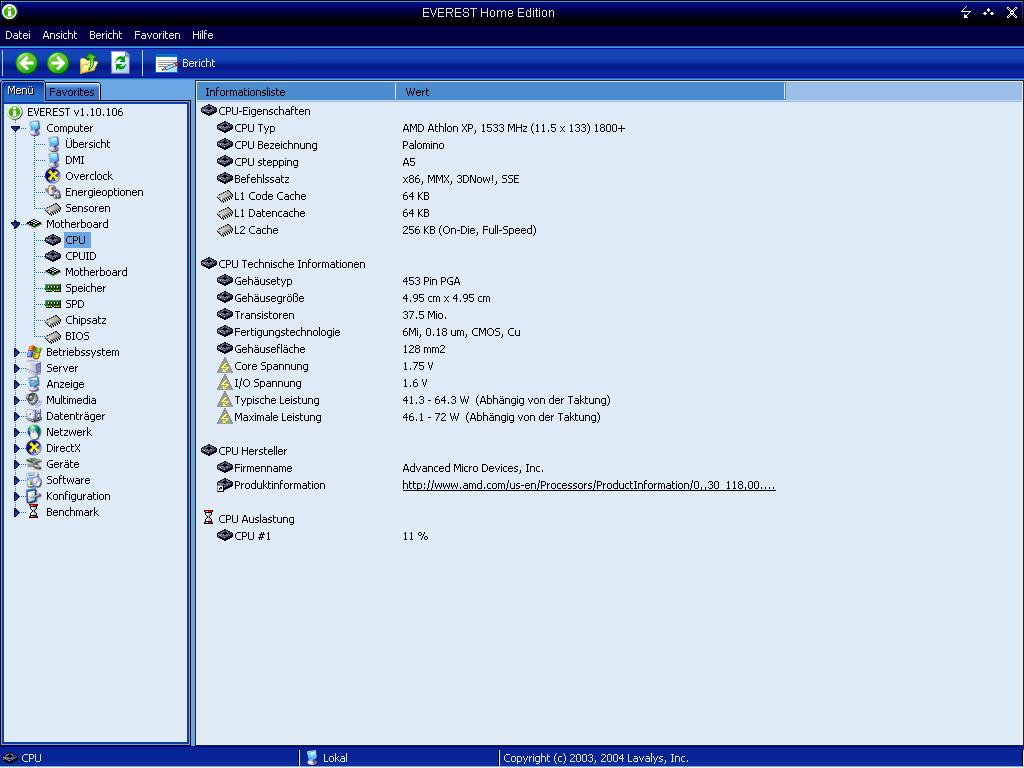Expand the Netzwerk node arrow
Image resolution: width=1024 pixels, height=768 pixels.
17,432
